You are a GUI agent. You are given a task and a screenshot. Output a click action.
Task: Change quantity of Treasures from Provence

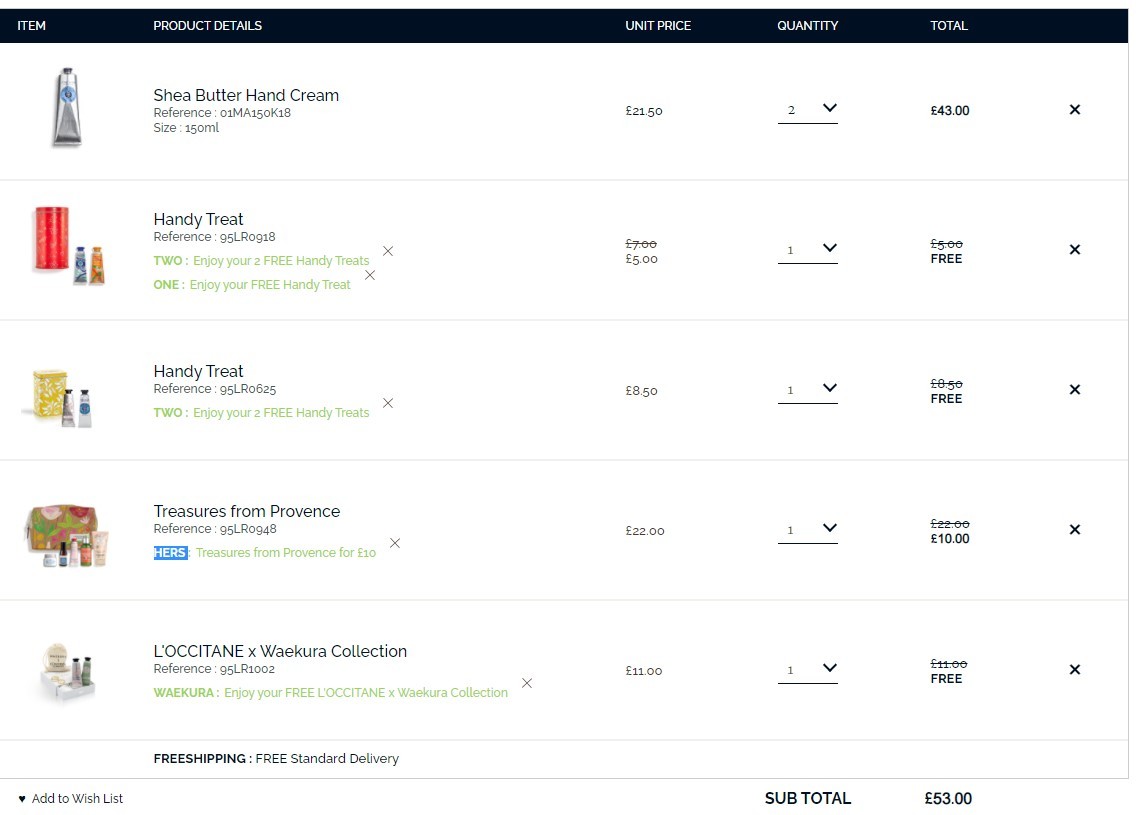point(807,530)
